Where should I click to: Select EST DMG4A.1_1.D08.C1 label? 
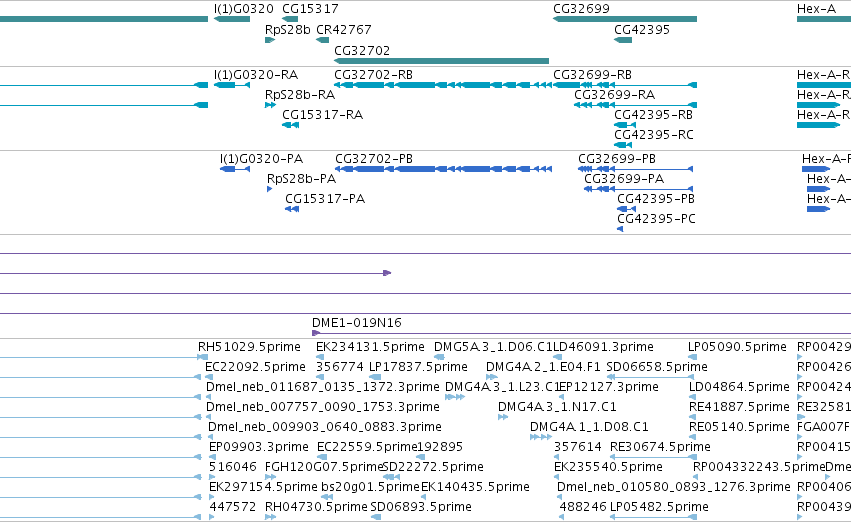(589, 427)
